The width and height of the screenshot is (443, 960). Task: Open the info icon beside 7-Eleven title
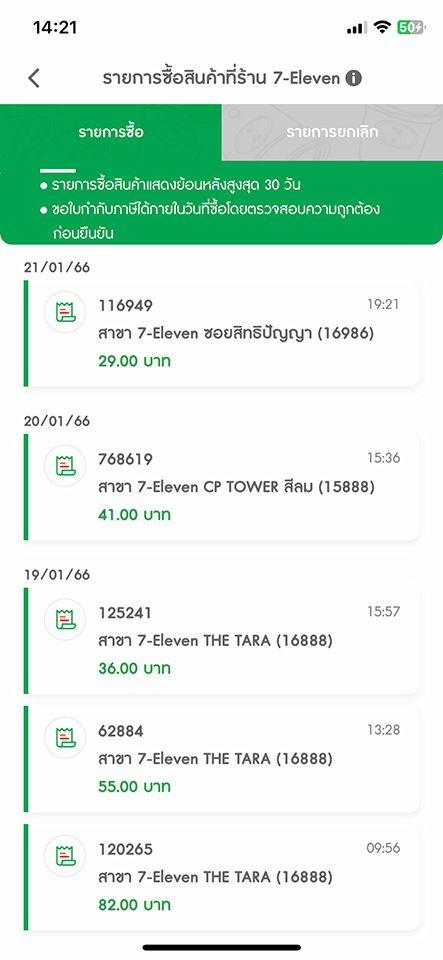(x=353, y=78)
